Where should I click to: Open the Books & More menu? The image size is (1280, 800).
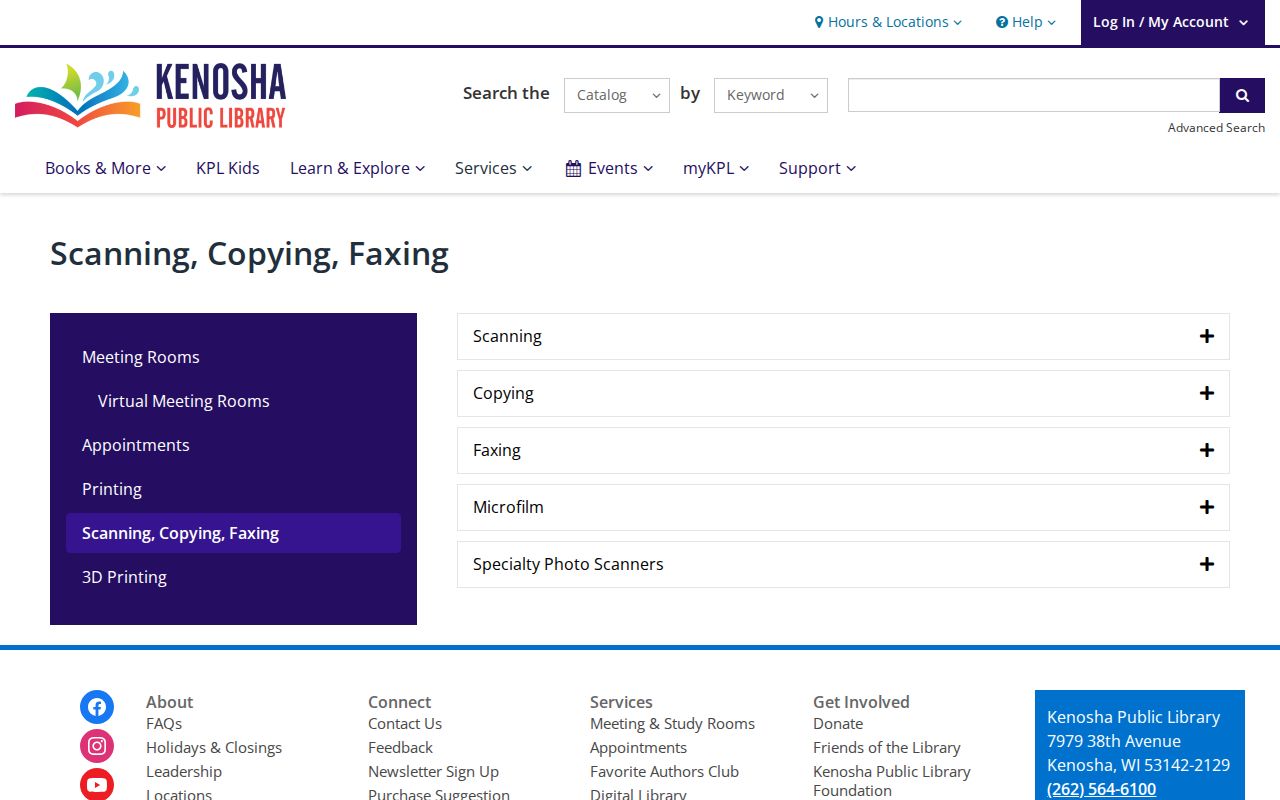coord(105,168)
